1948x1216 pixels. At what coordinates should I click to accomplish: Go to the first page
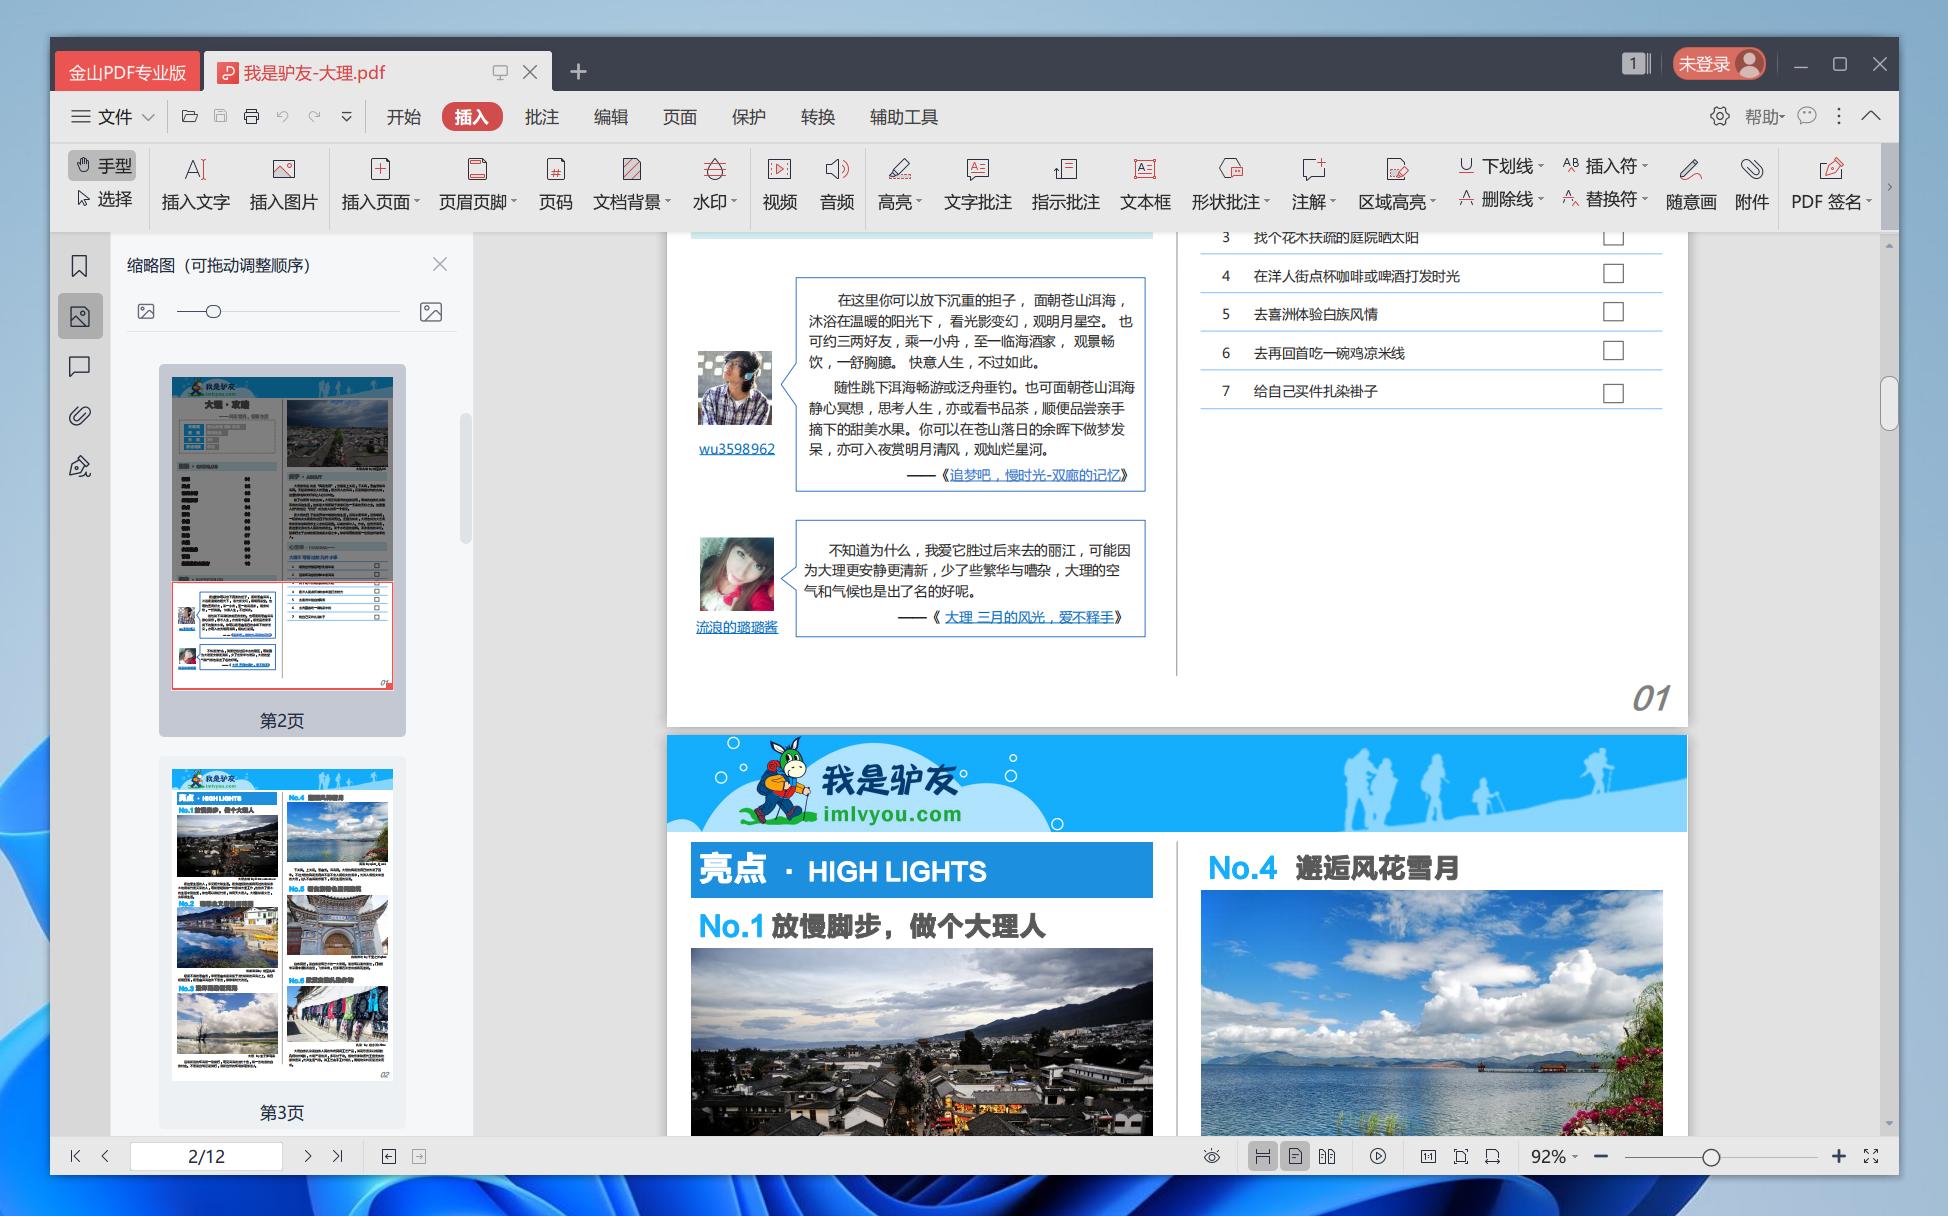pyautogui.click(x=75, y=1156)
